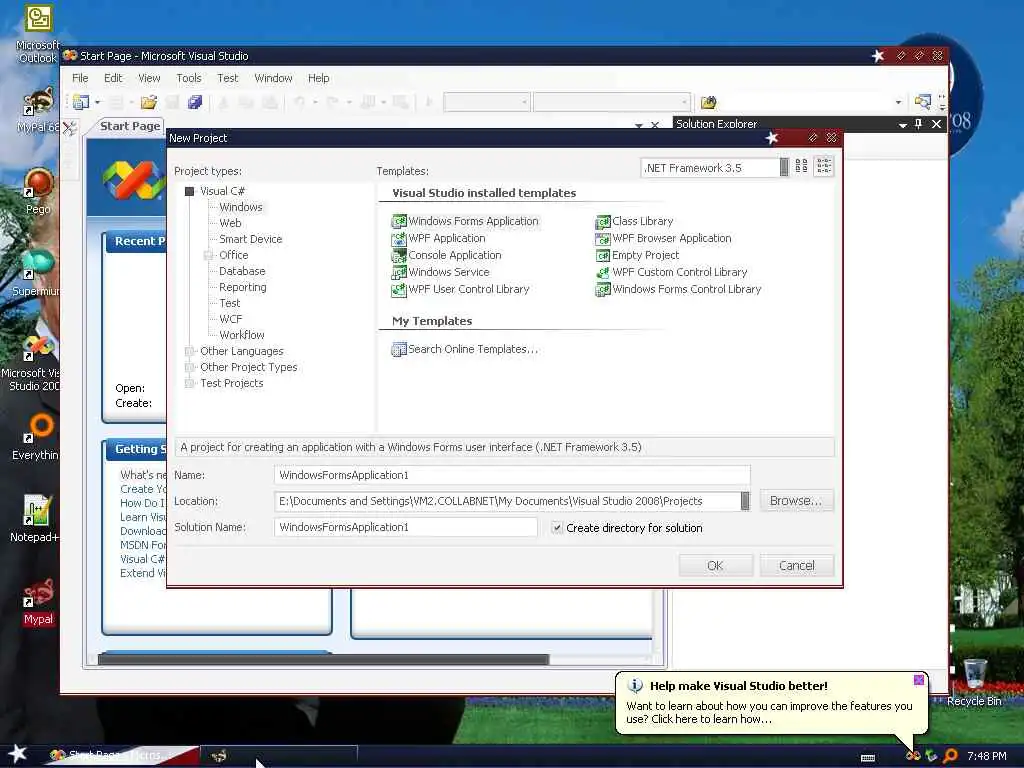The height and width of the screenshot is (768, 1024).
Task: Select the Web project type
Action: click(230, 223)
